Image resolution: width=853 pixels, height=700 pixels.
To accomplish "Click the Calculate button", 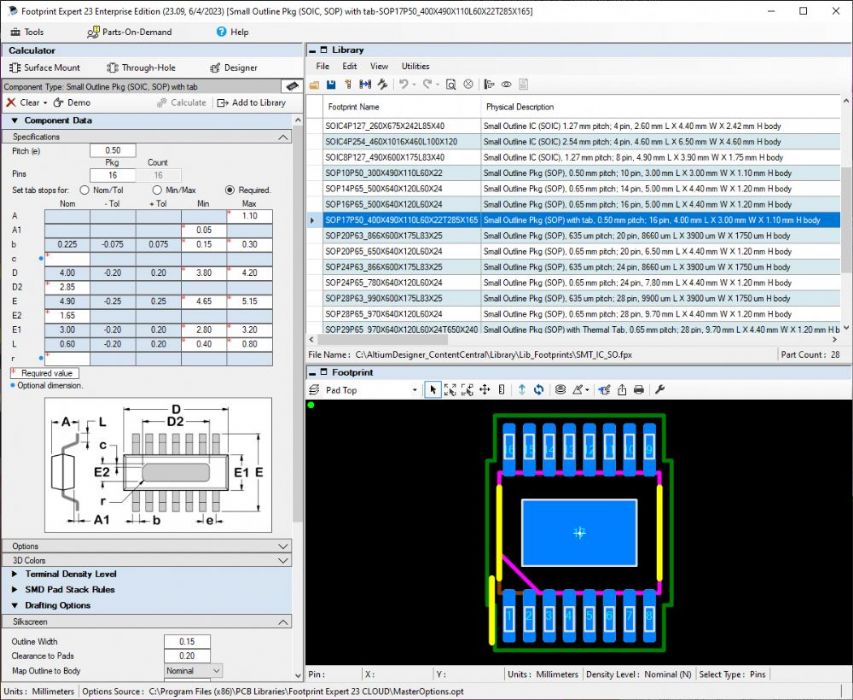I will (x=182, y=102).
